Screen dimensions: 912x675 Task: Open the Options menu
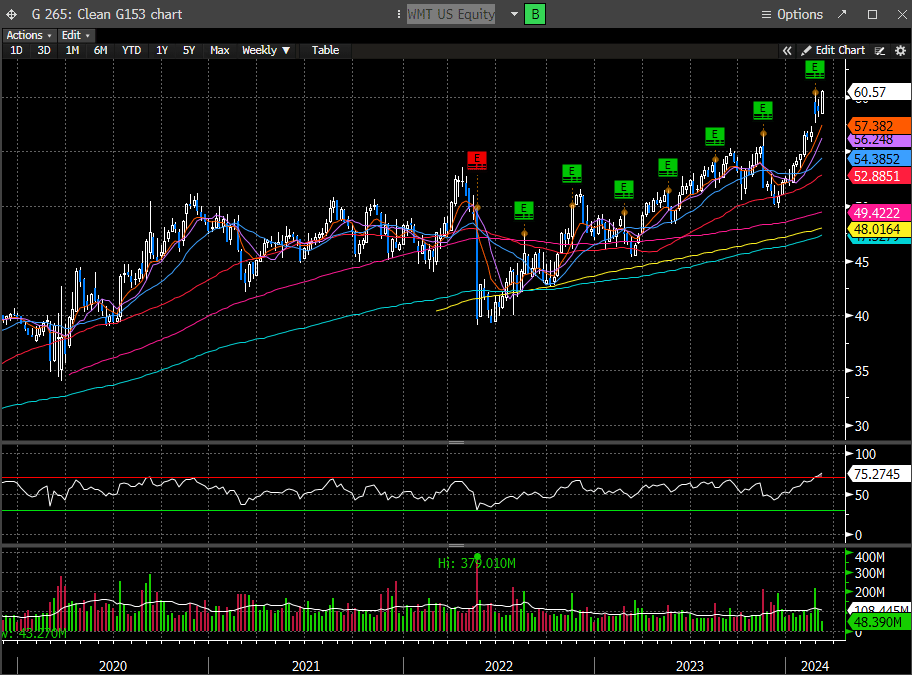pos(792,14)
